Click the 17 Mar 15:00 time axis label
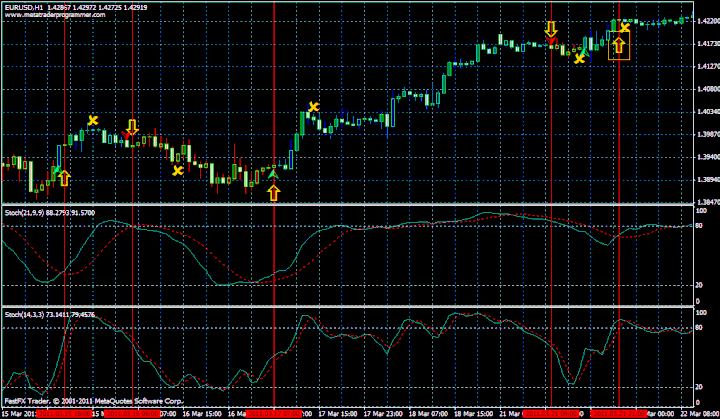Screen dimensions: 720x419 click(x=338, y=414)
